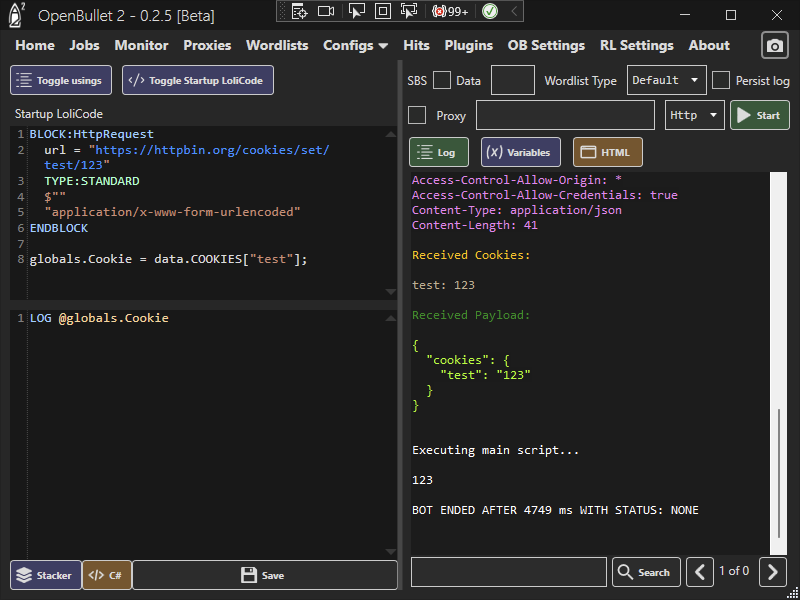This screenshot has height=600, width=800.
Task: Click the "Received Payload:" log heading
Action: [x=471, y=315]
